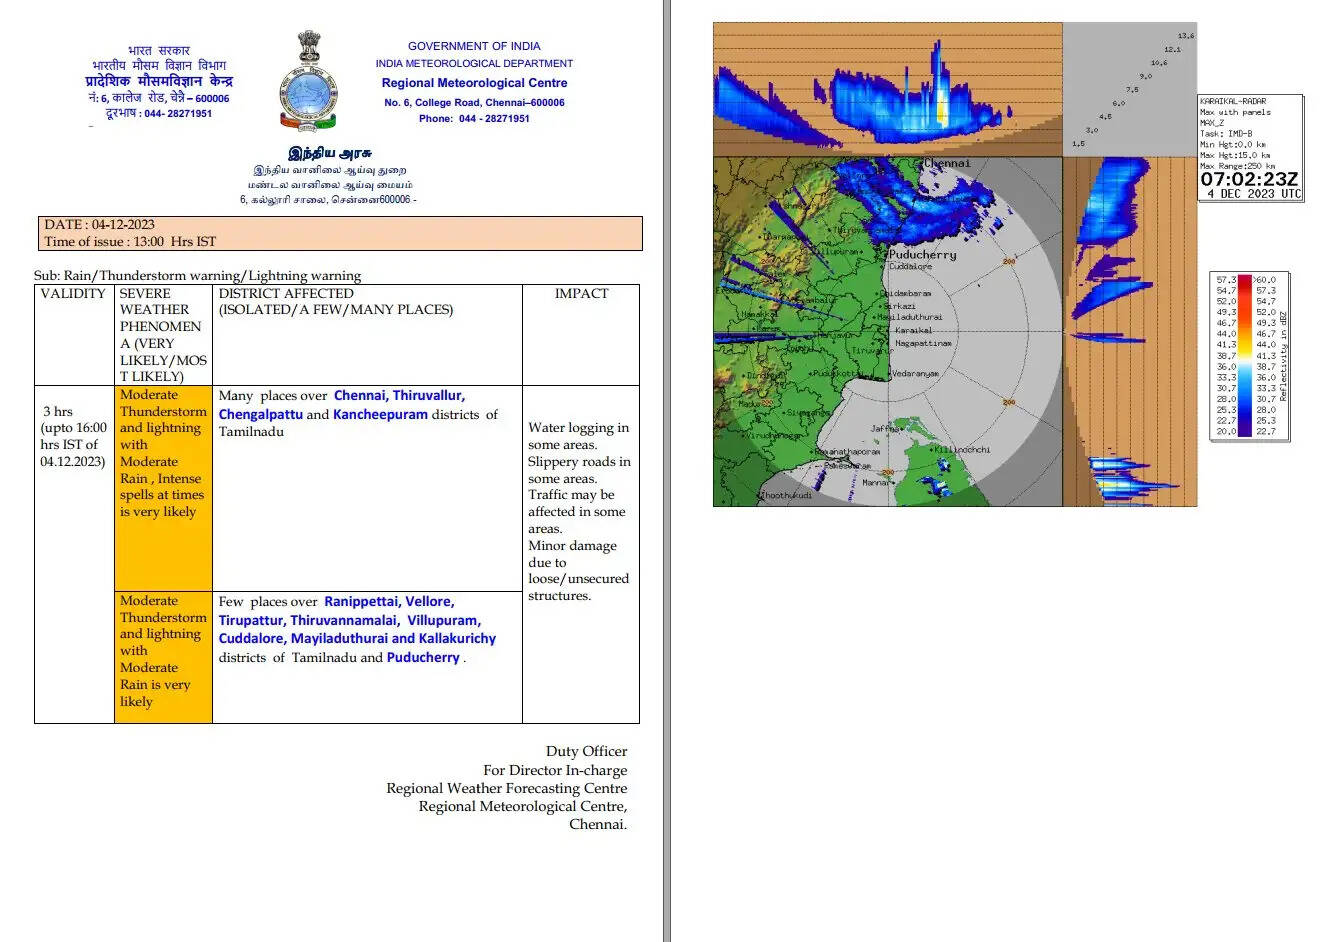Screen dimensions: 1334x942
Task: Click the Chennai district name in blue
Action: click(359, 396)
